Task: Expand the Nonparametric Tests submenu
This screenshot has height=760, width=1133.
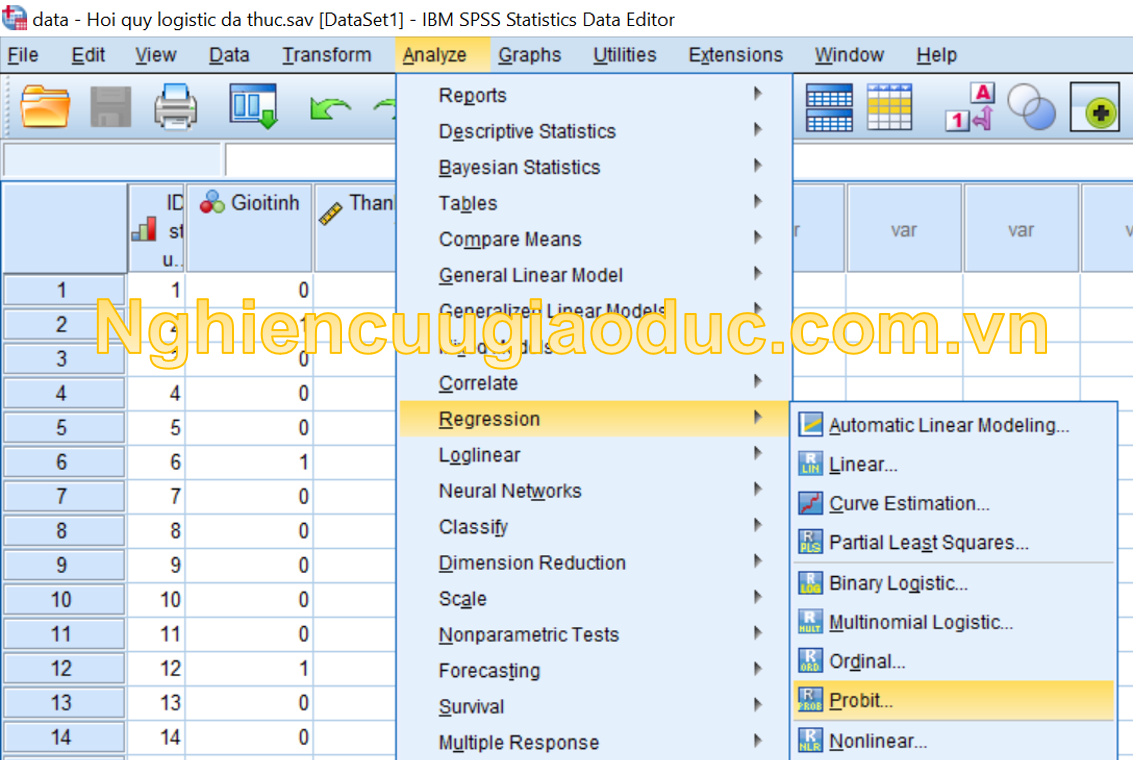Action: pyautogui.click(x=528, y=635)
